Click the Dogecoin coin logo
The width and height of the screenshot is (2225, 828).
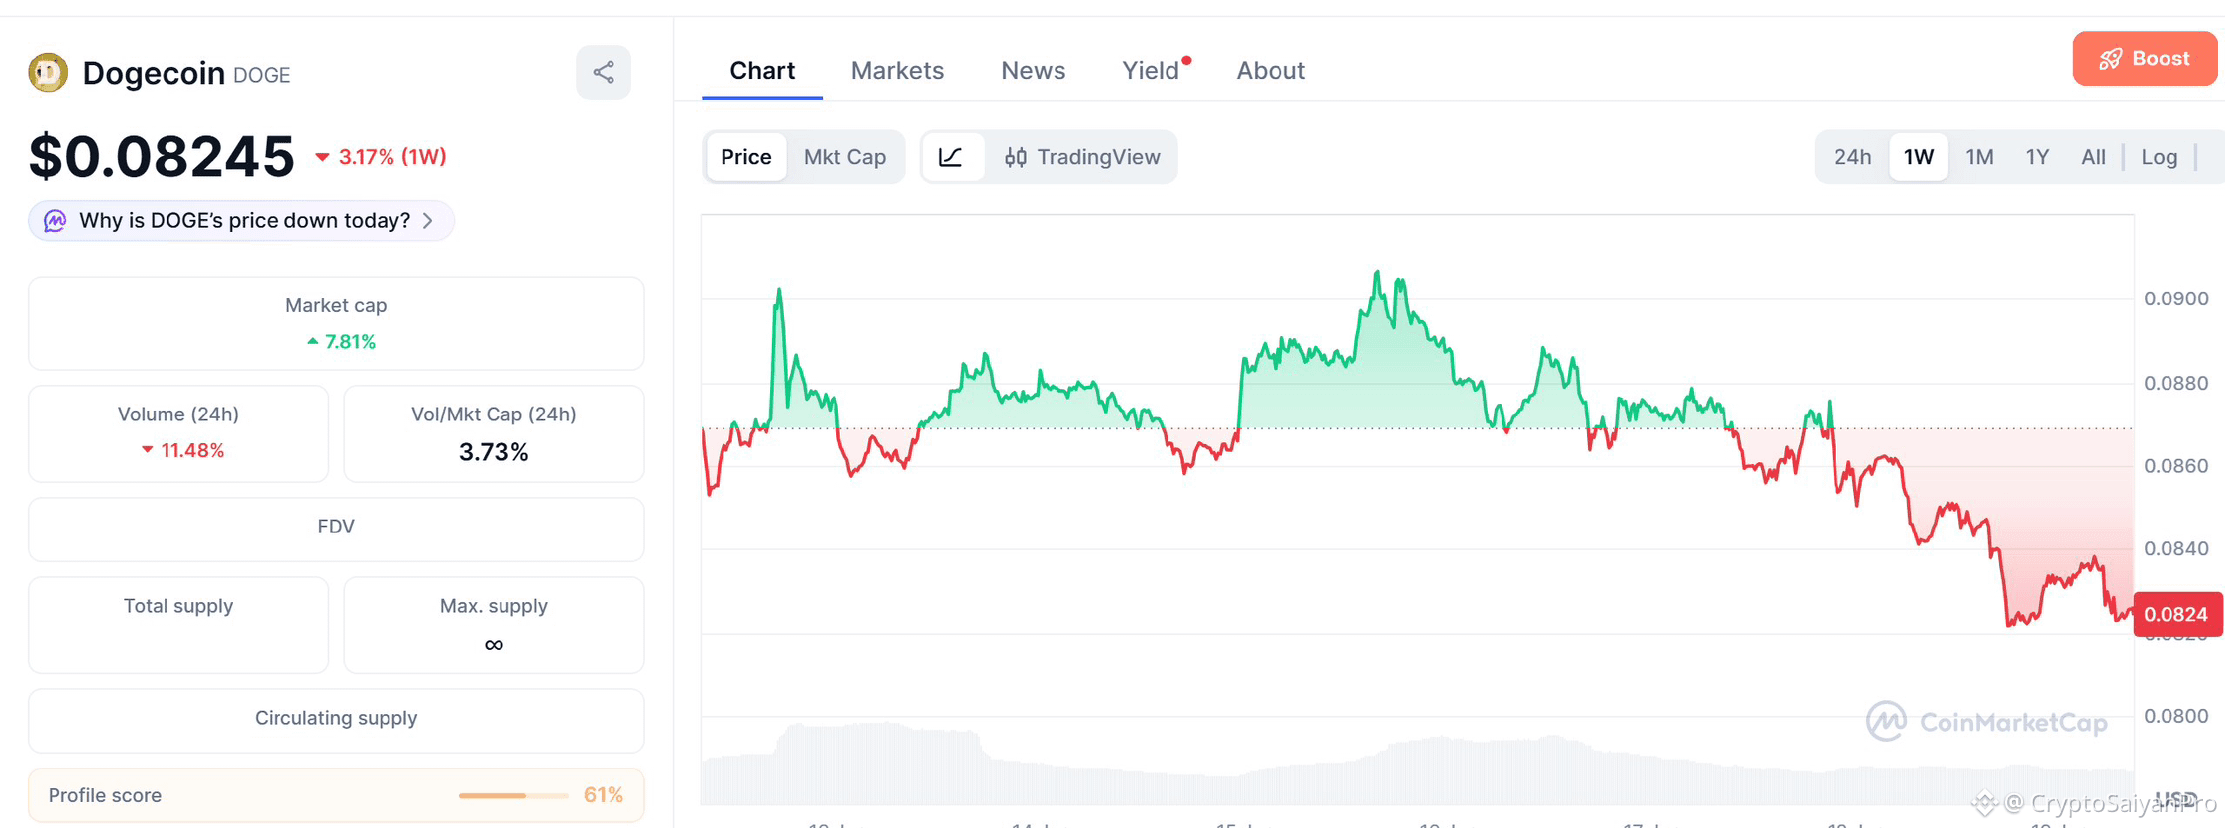click(x=48, y=72)
